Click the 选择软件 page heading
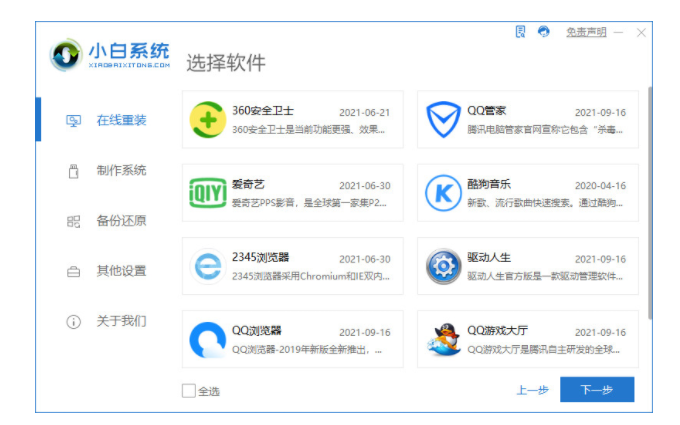Image resolution: width=680 pixels, height=425 pixels. (226, 63)
